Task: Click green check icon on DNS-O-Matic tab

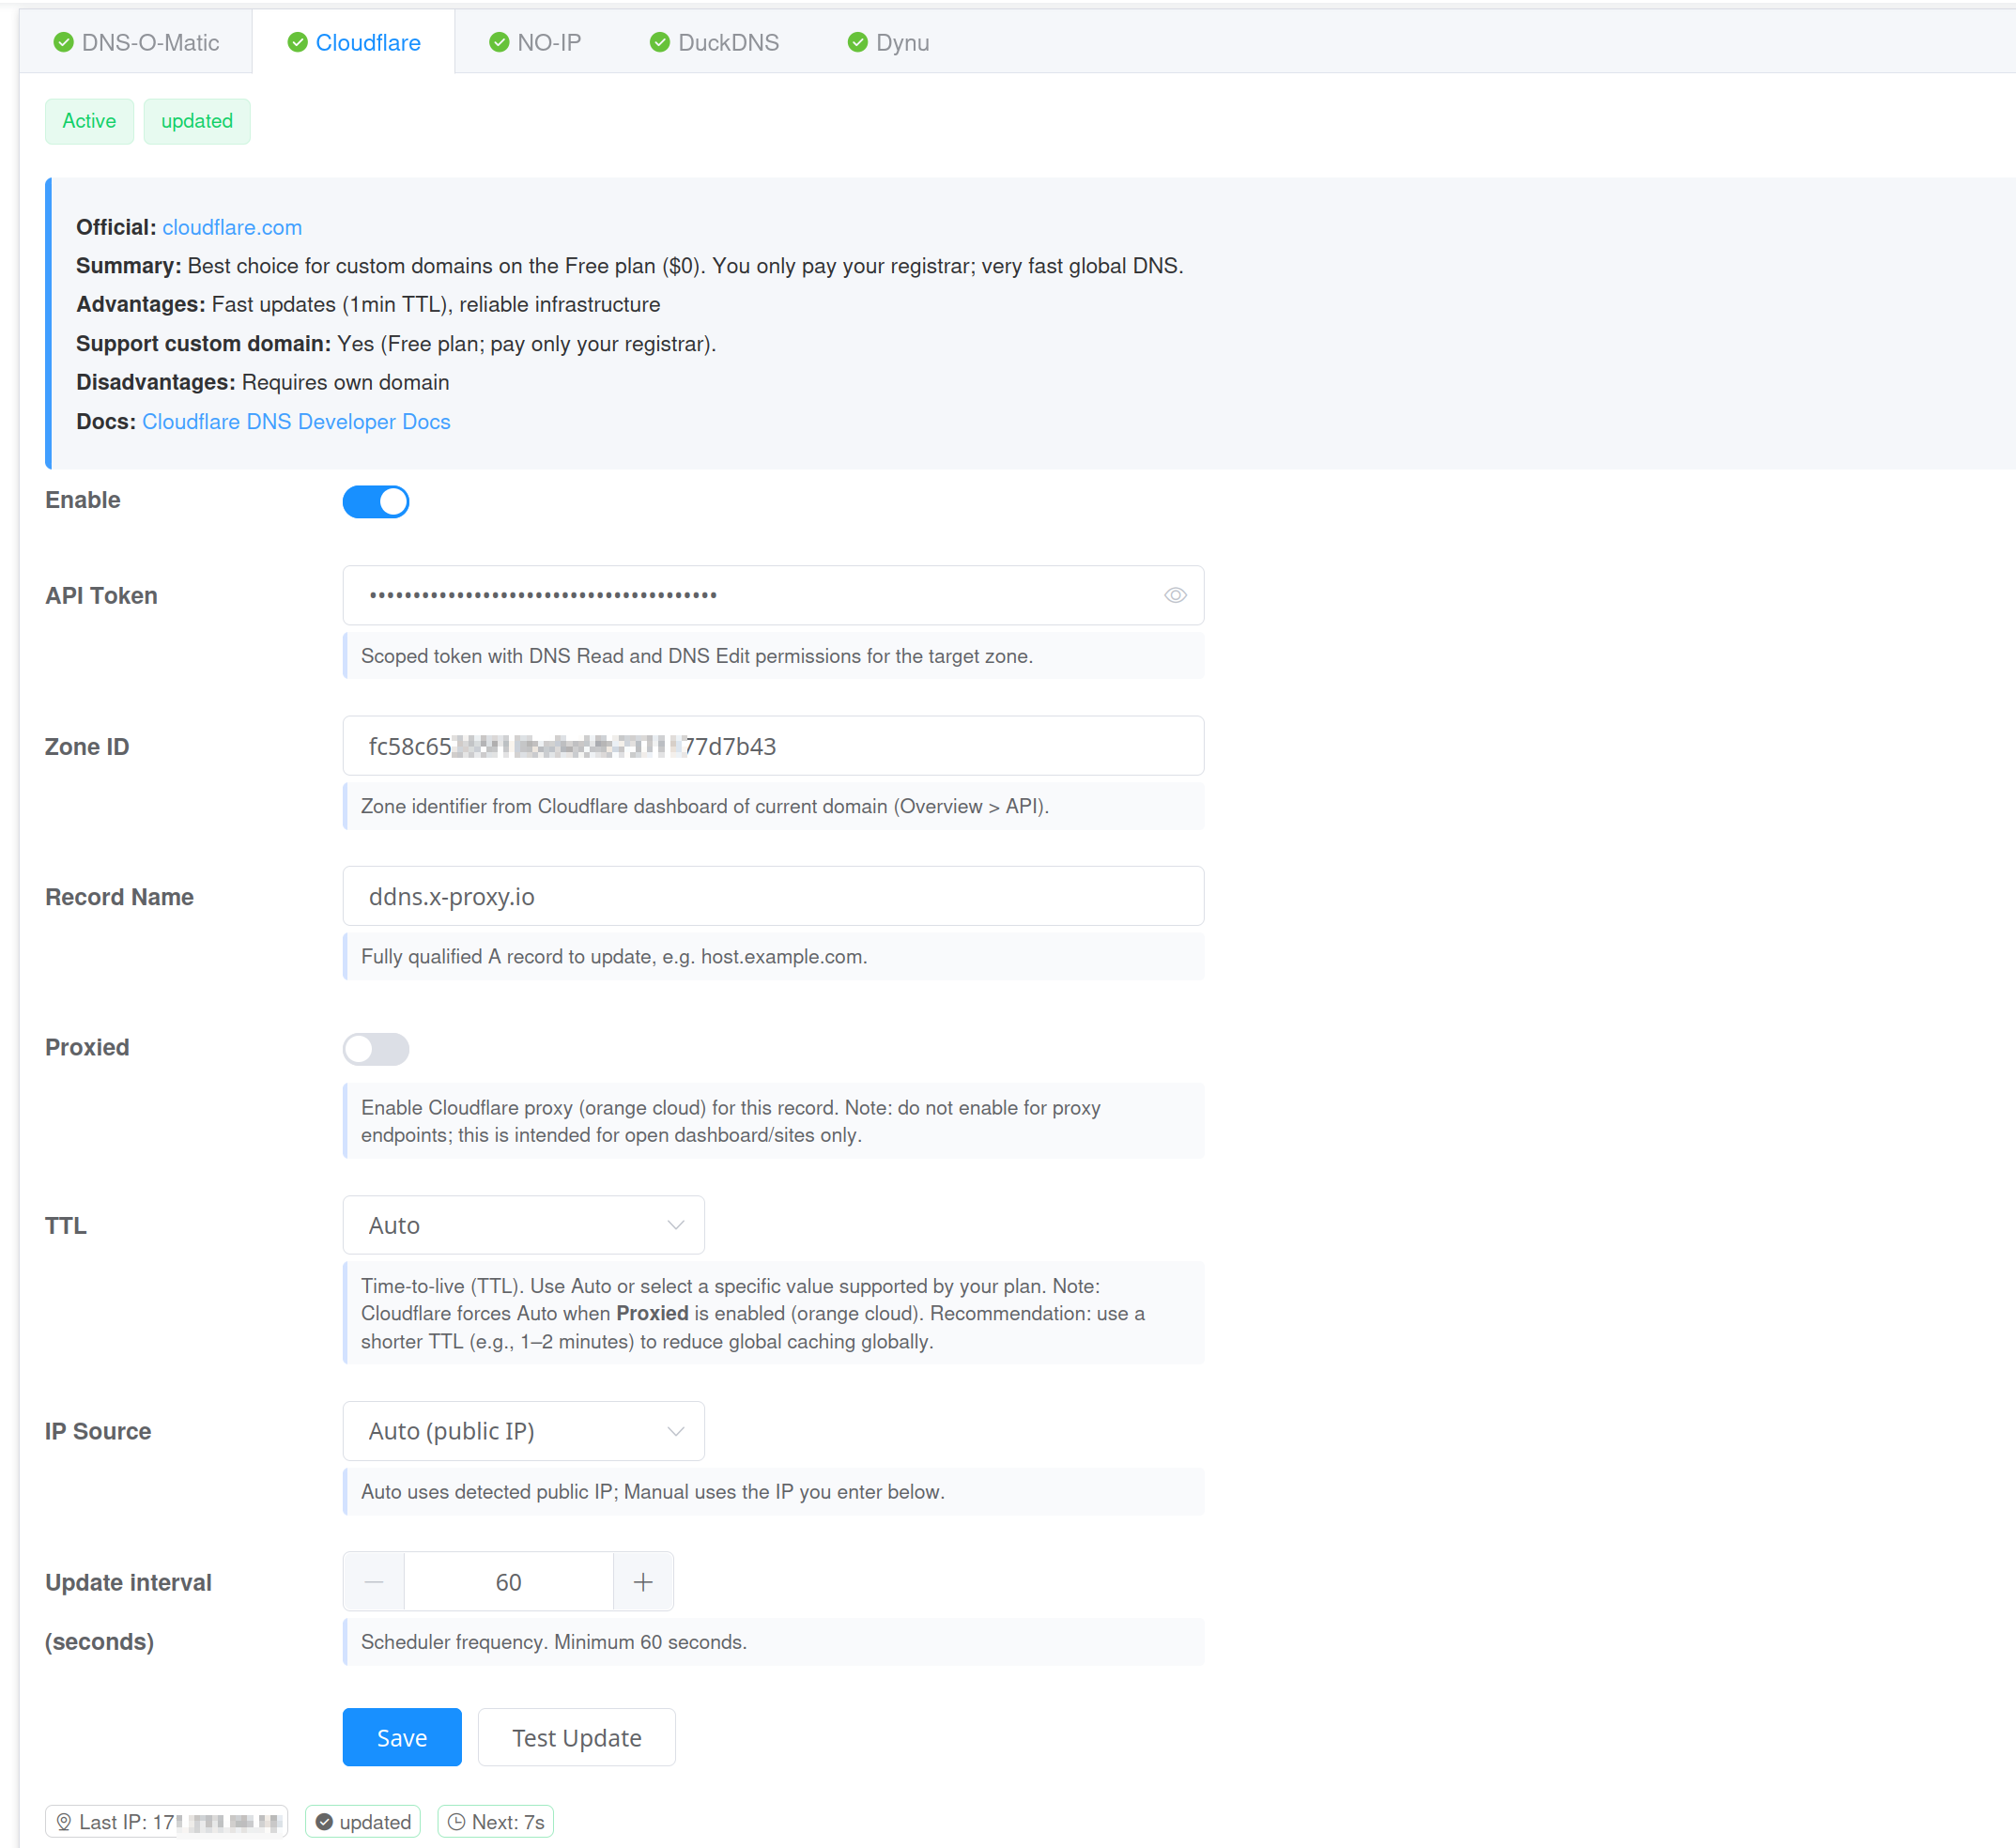Action: (63, 42)
